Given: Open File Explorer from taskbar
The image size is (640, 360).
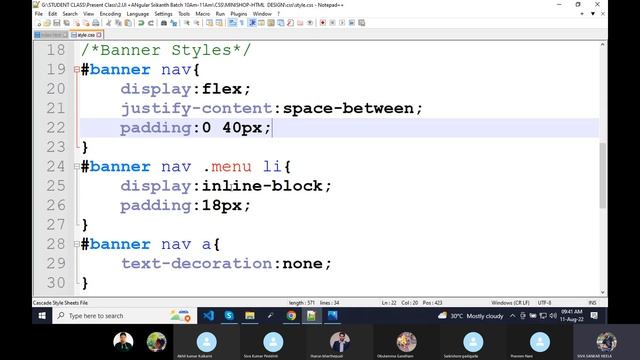Looking at the screenshot, I should coord(250,316).
